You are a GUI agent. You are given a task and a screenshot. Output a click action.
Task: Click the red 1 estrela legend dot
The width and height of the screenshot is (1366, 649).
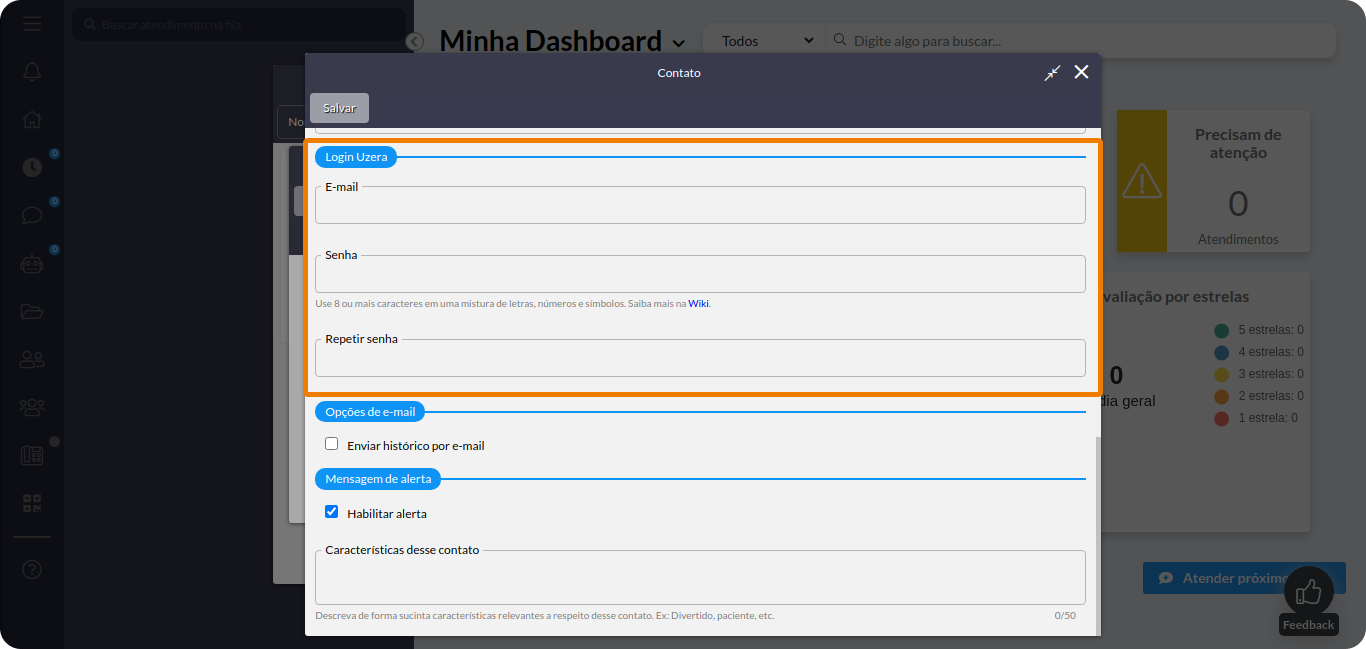coord(1221,418)
